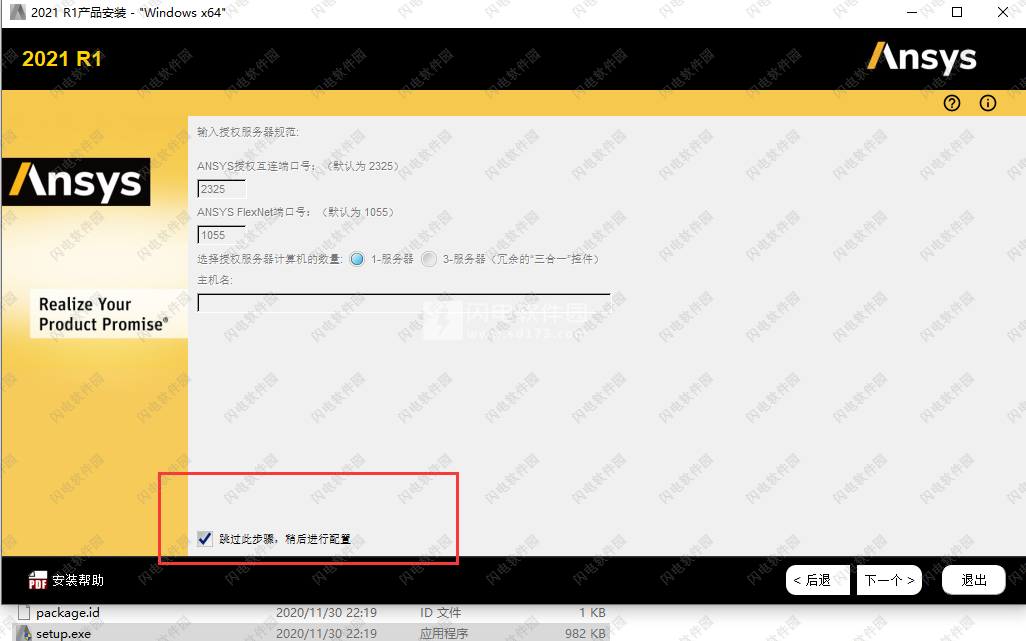Click the setup.exe file icon
This screenshot has width=1026, height=641.
click(x=24, y=633)
